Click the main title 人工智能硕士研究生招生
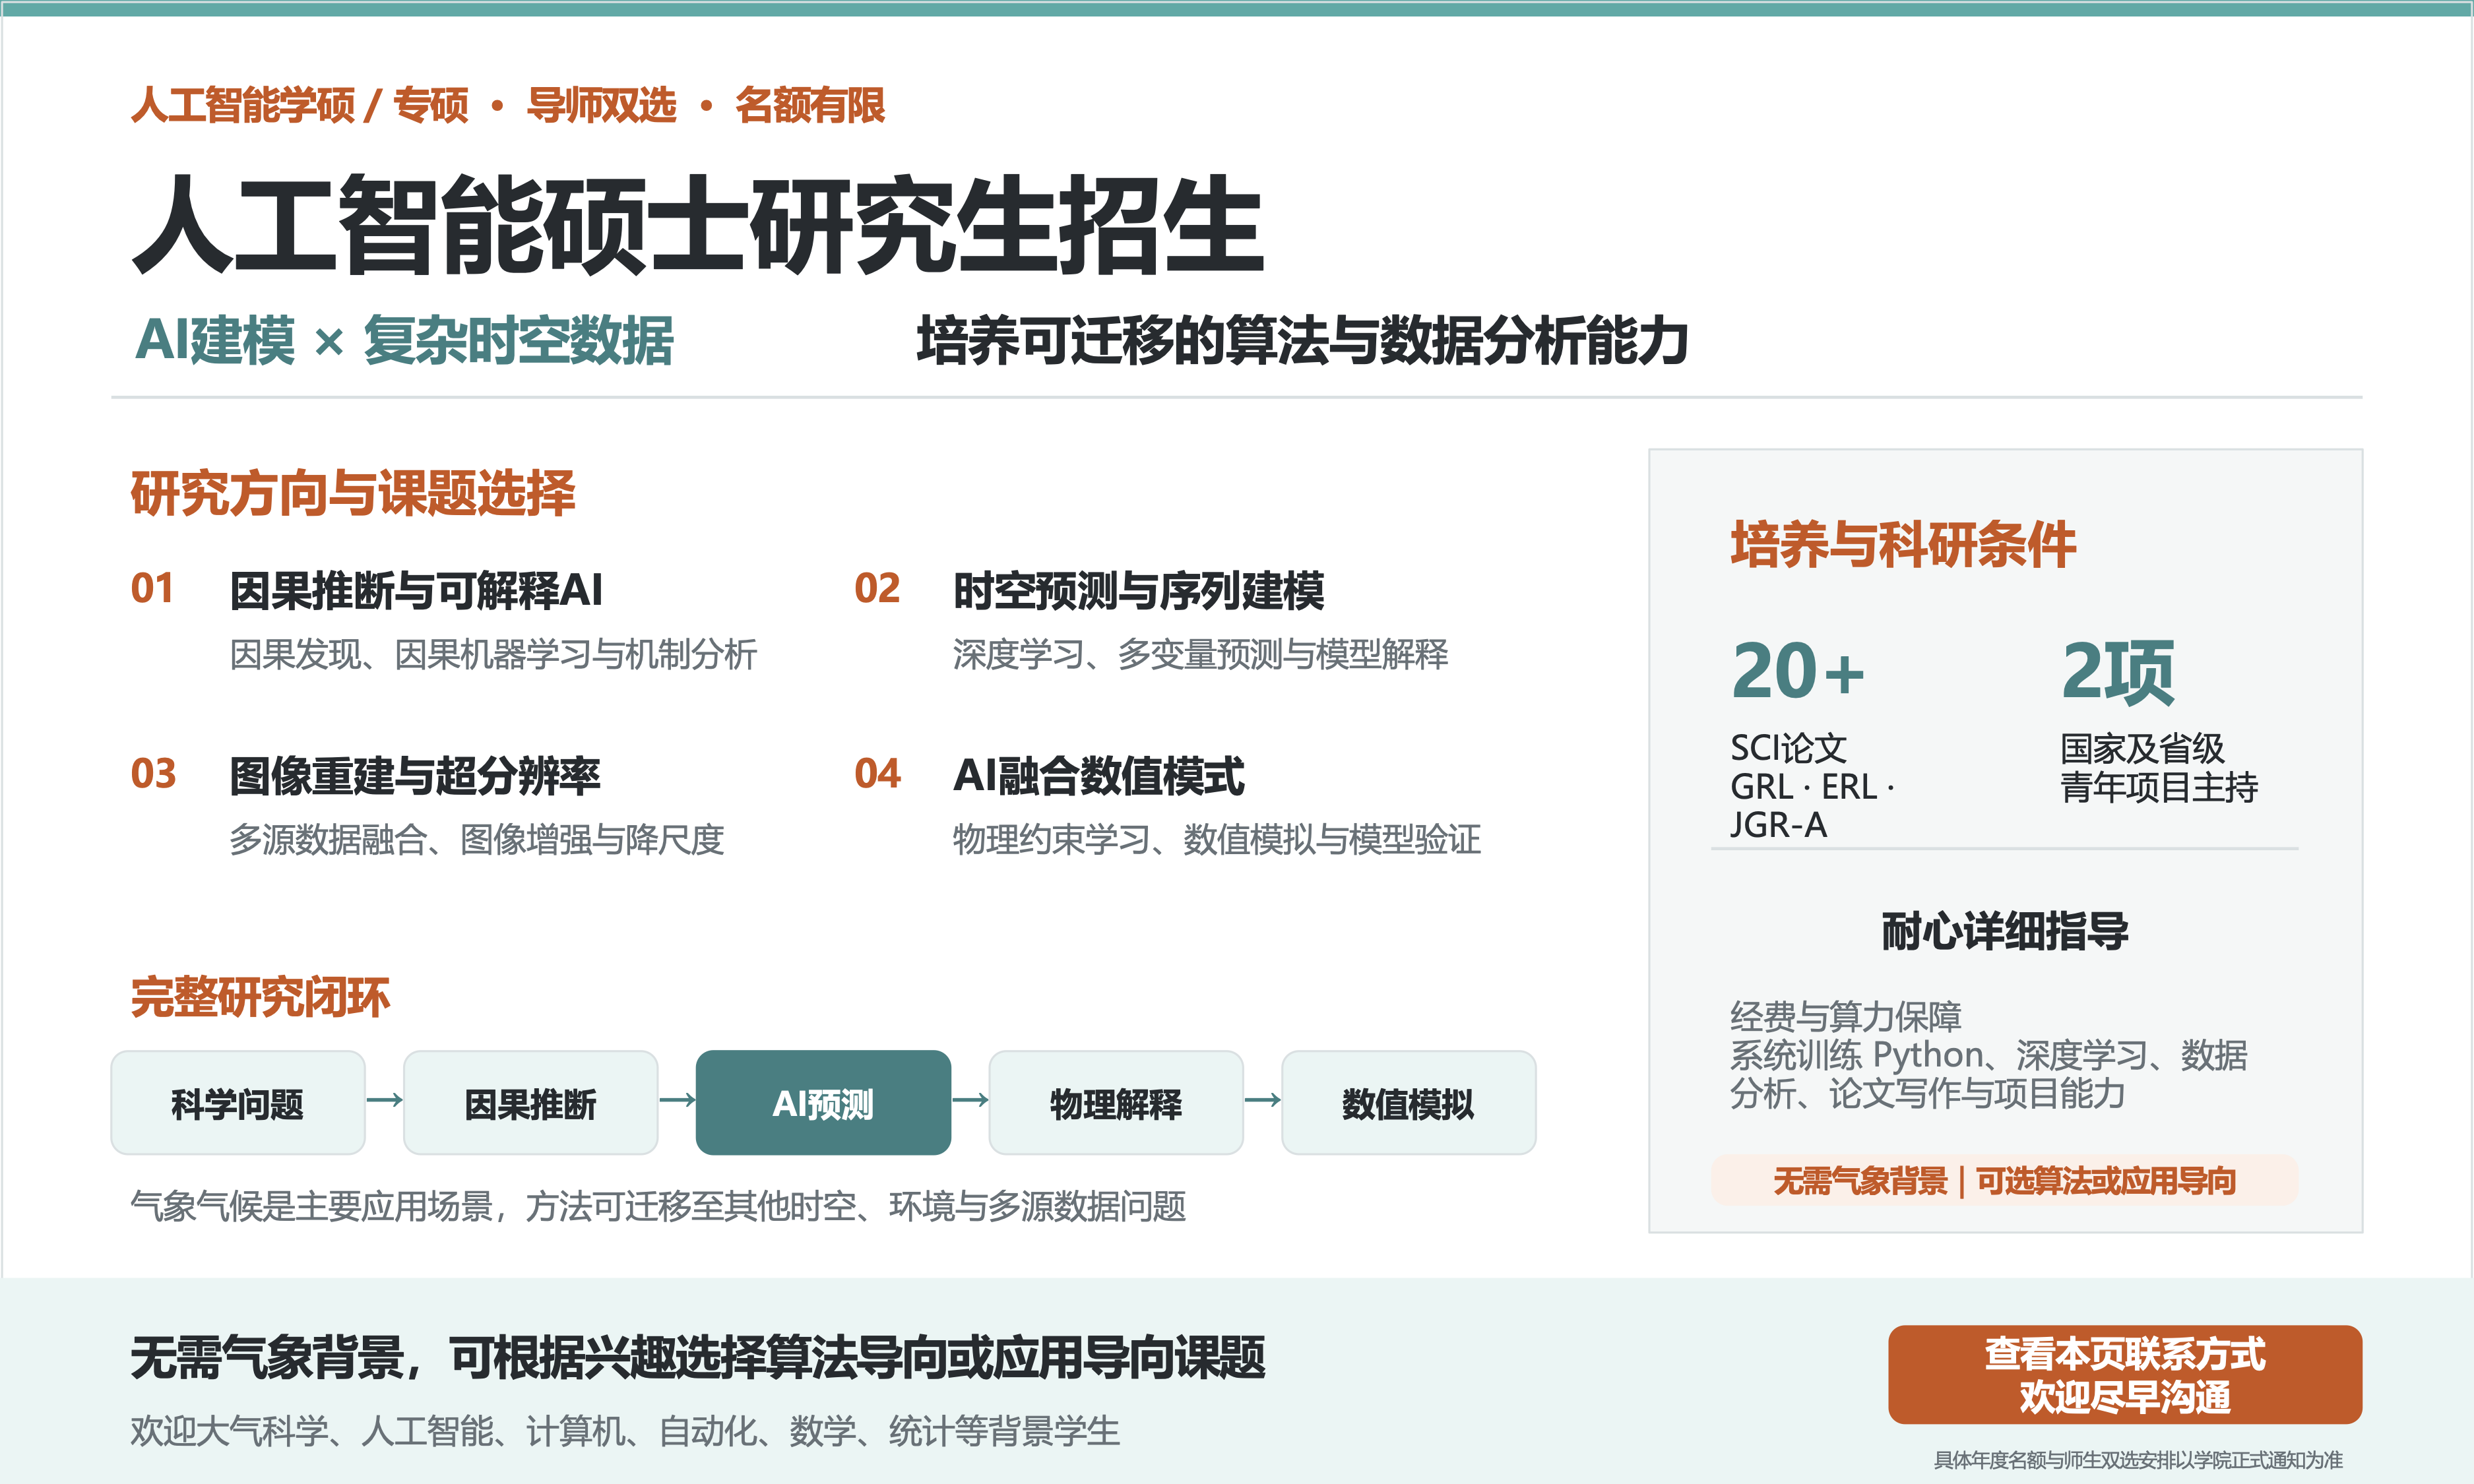2474x1484 pixels. click(698, 224)
